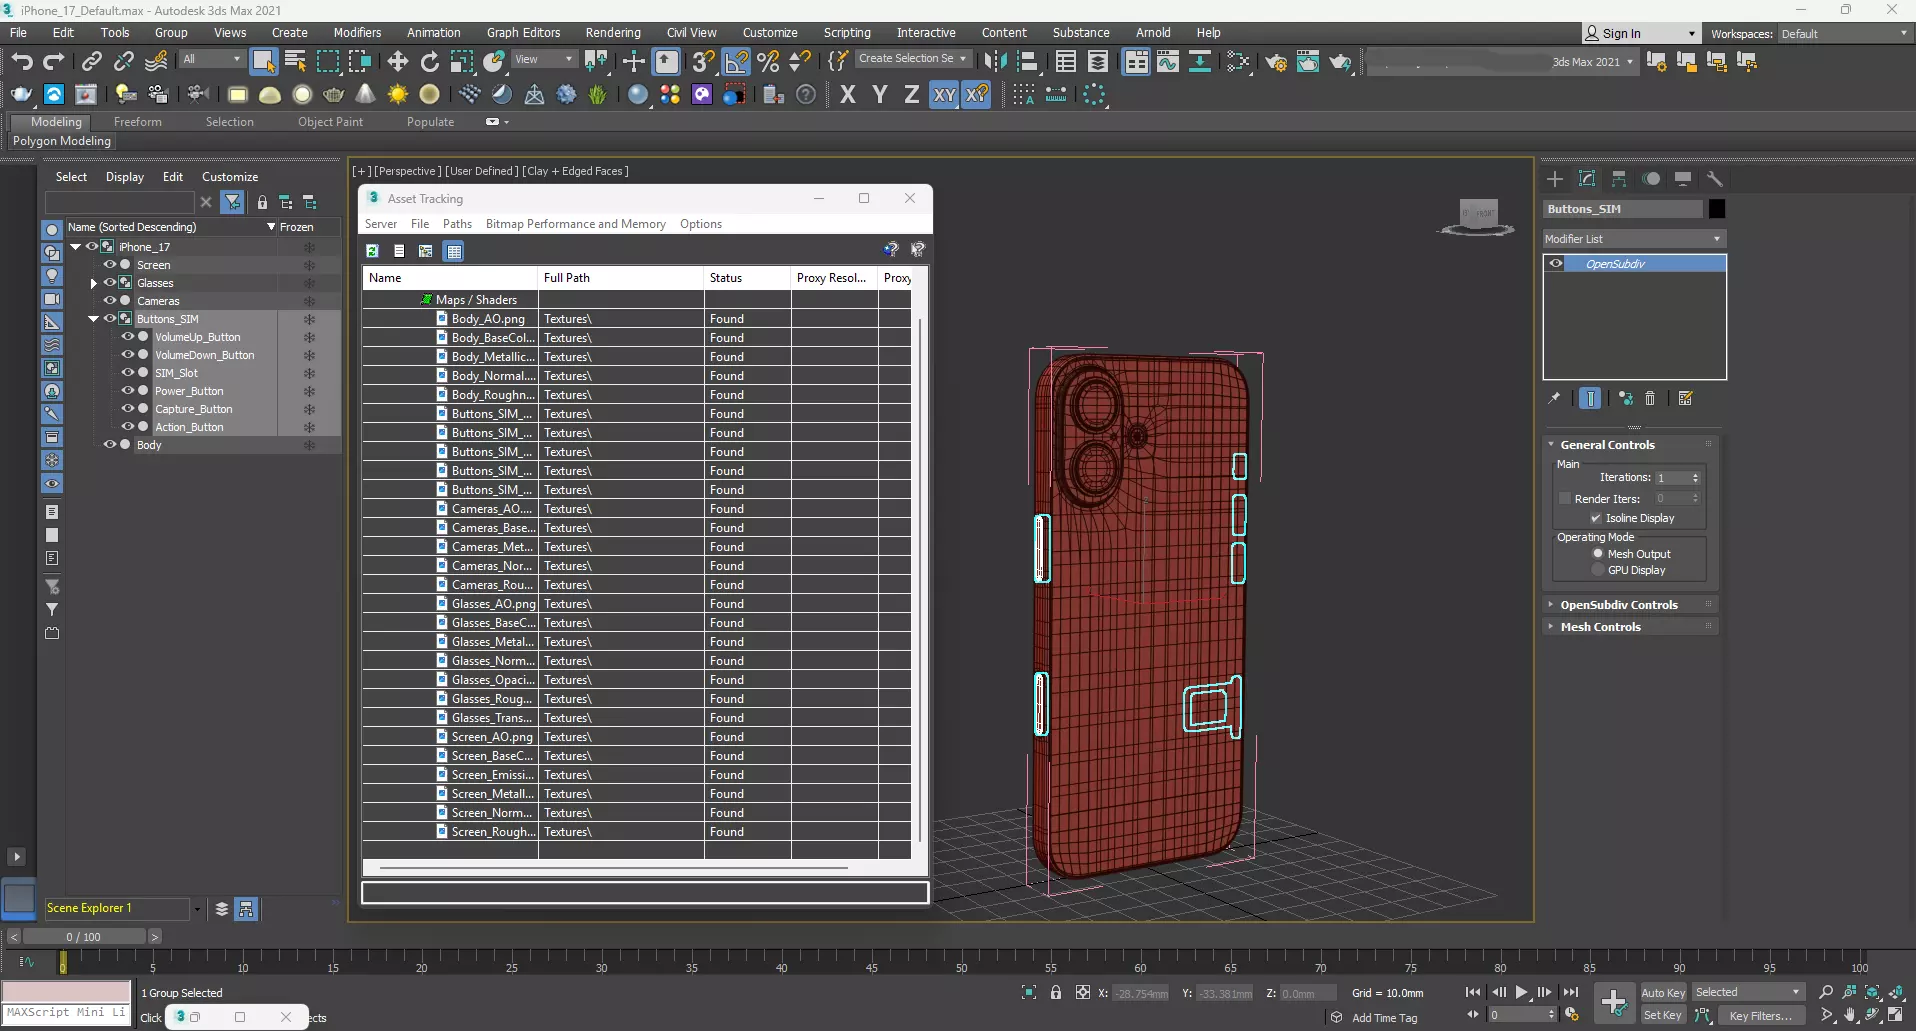Click the black object color swatch
This screenshot has width=1916, height=1031.
coord(1717,209)
